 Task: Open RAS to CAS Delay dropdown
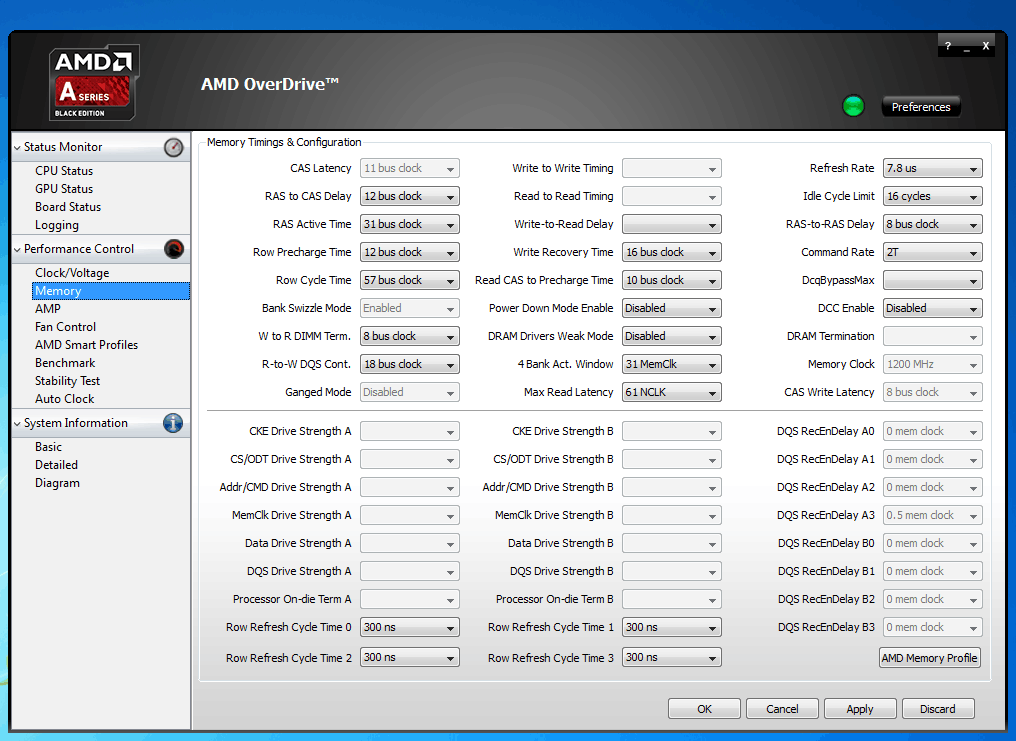(410, 196)
